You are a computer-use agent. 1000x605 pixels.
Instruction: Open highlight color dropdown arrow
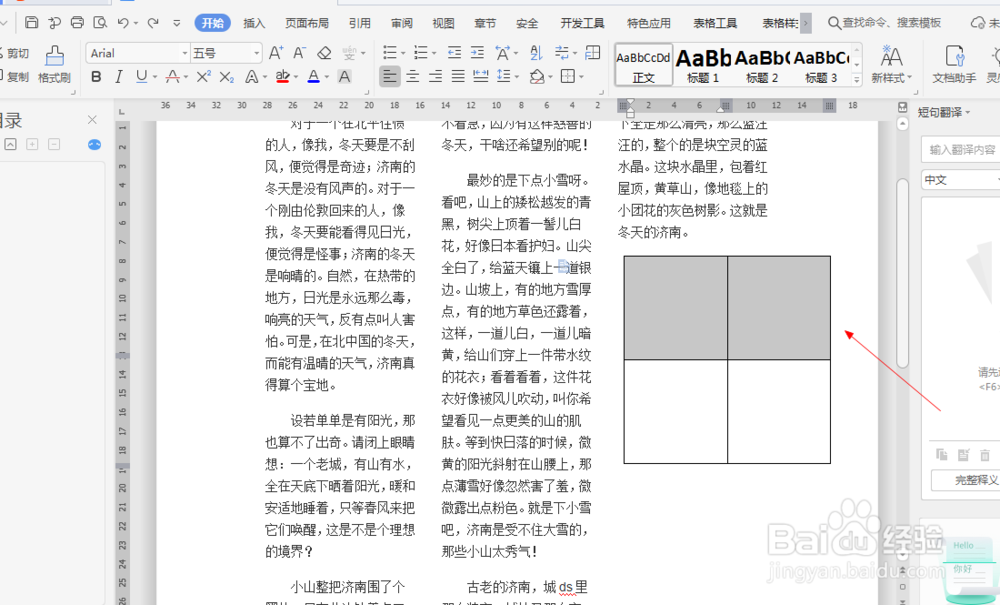pyautogui.click(x=296, y=78)
